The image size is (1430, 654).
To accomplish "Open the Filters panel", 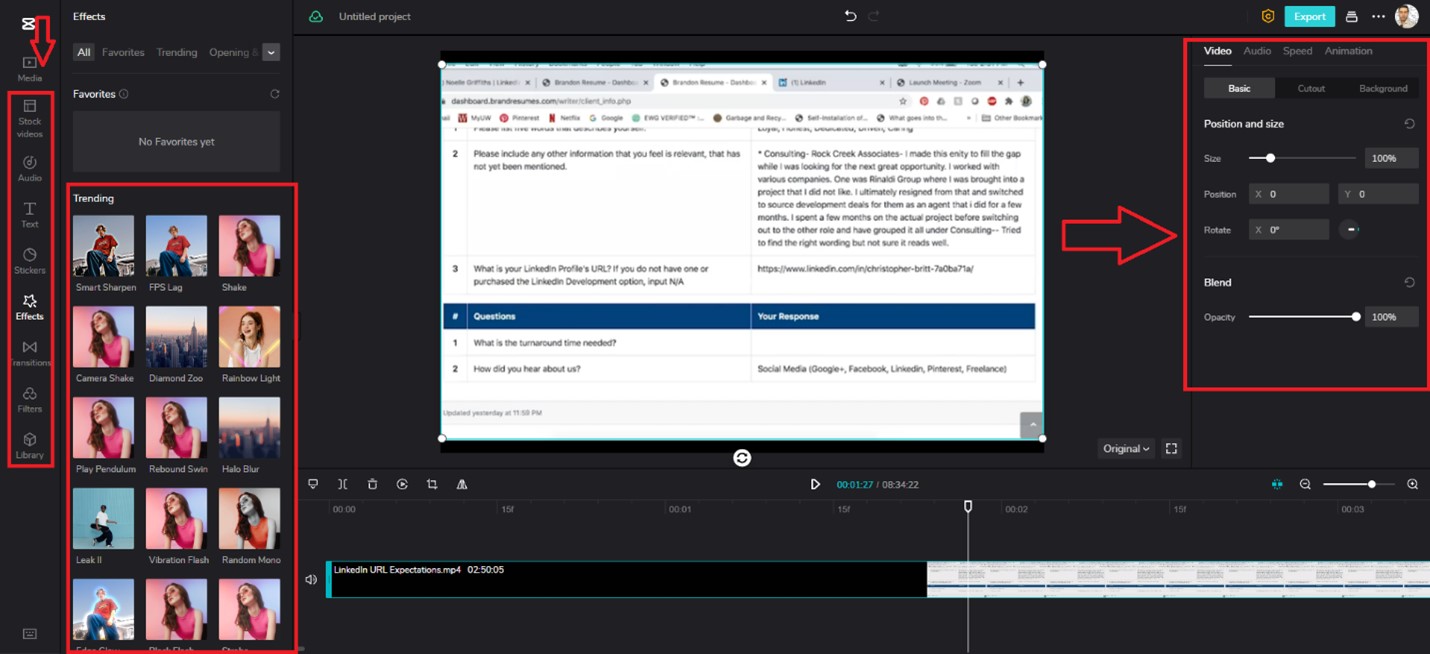I will tap(29, 401).
